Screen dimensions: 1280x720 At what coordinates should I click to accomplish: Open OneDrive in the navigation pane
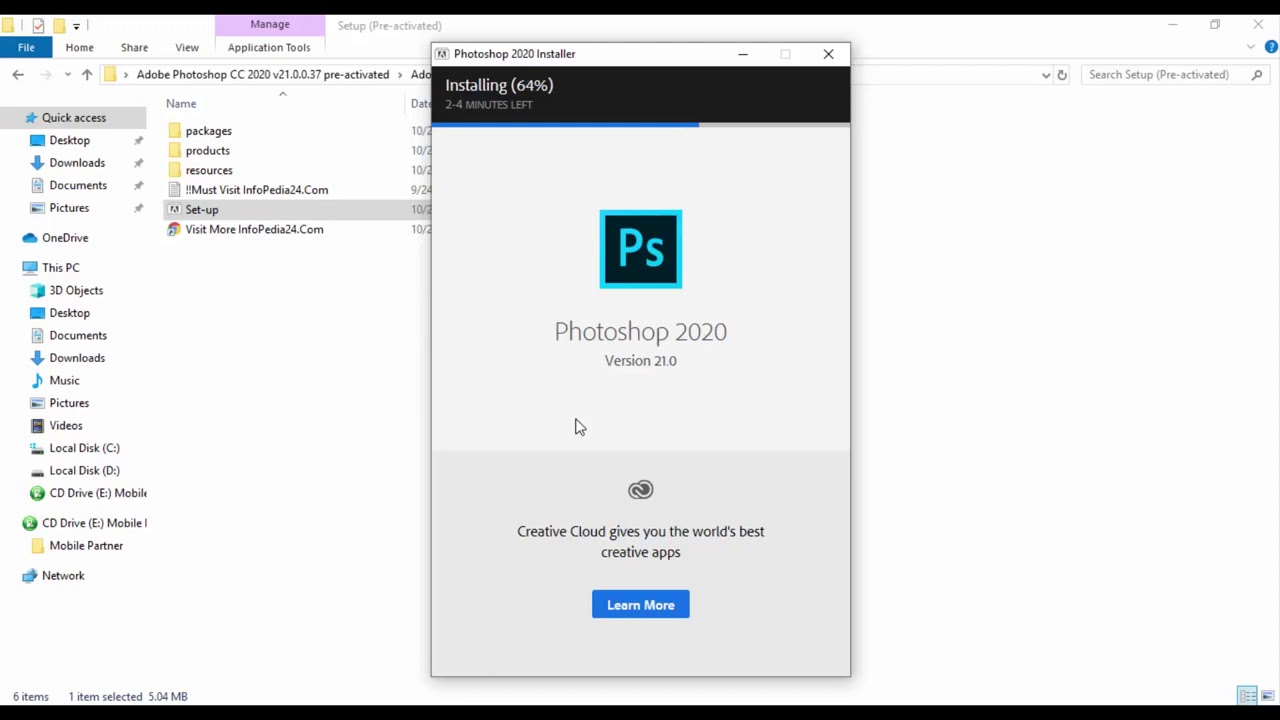click(x=65, y=238)
